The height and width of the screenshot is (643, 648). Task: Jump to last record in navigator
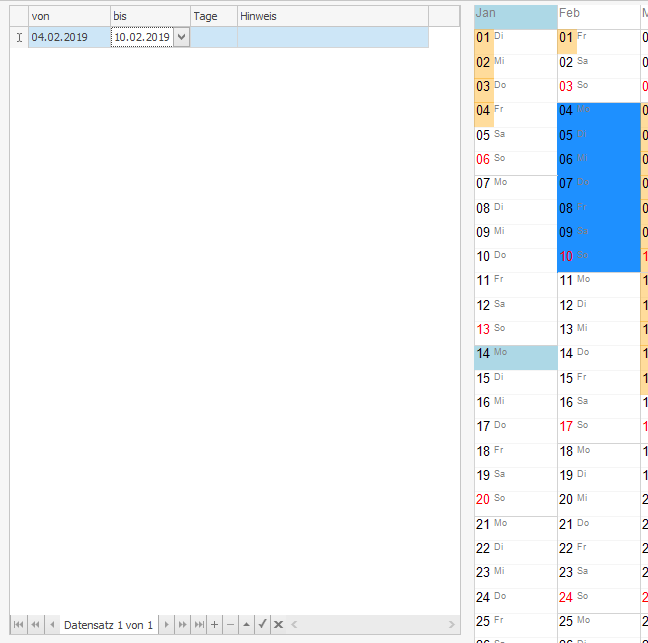(x=199, y=625)
